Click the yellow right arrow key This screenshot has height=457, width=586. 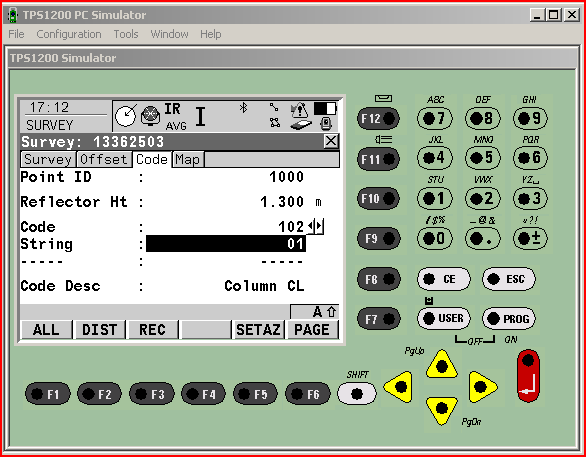point(482,387)
